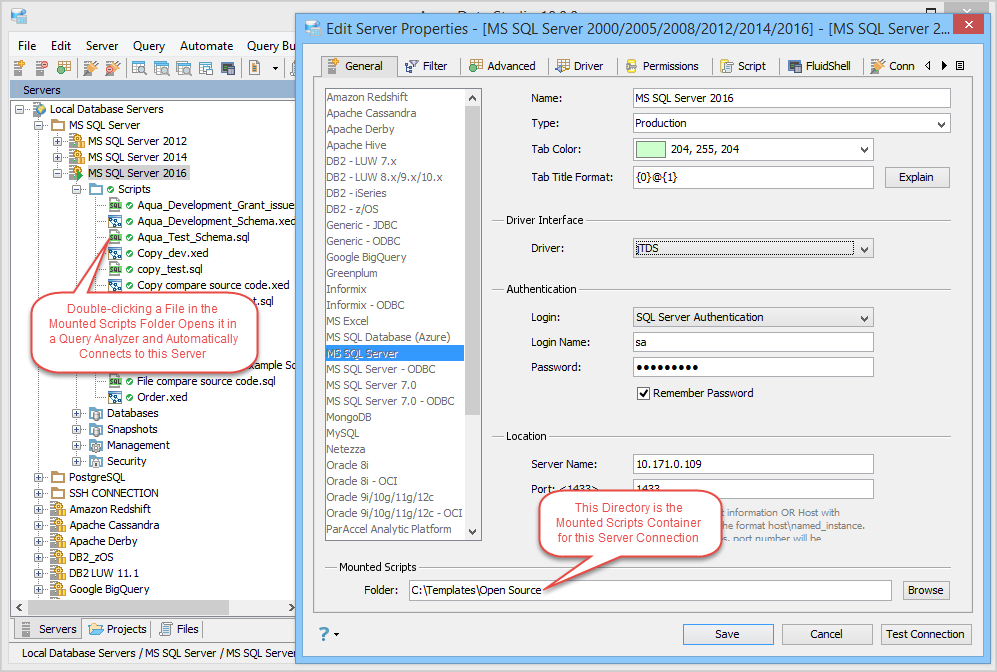The image size is (997, 672).
Task: Click the Disconnect server plug icon with red minus
Action: (x=113, y=67)
